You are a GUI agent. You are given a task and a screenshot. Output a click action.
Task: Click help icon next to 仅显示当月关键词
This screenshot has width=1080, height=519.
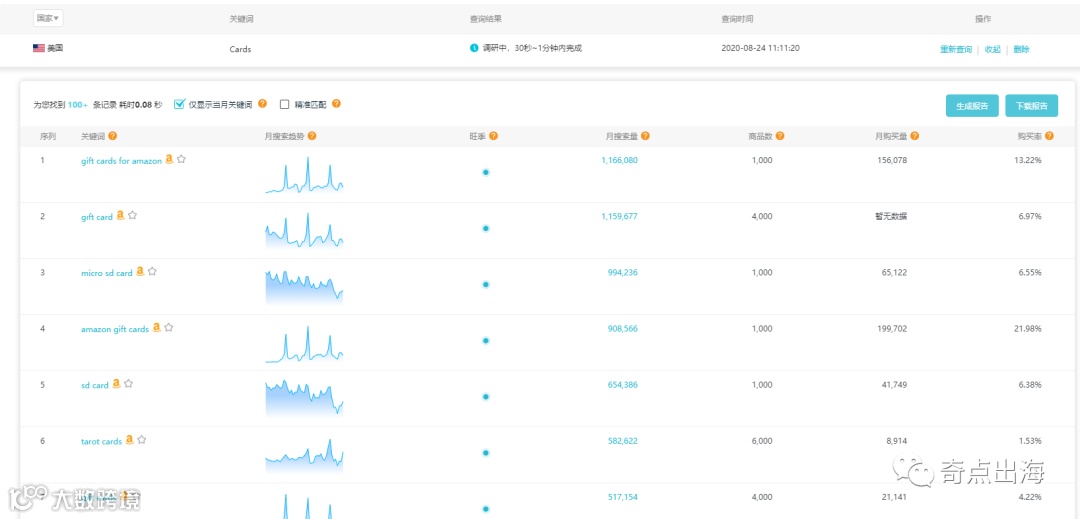262,104
